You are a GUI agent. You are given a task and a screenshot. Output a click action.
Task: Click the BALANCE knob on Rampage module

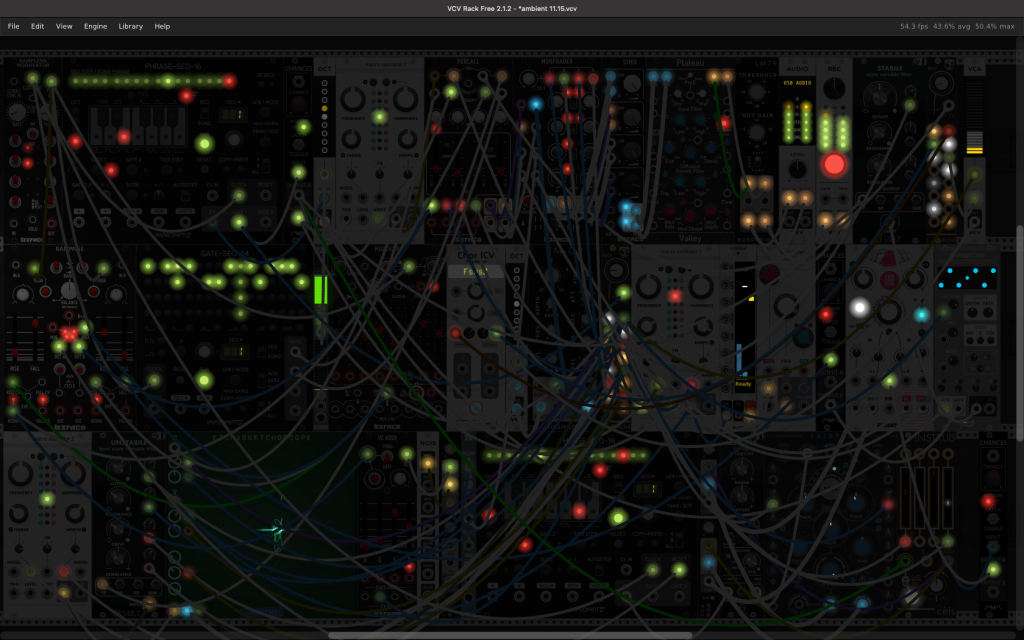69,290
